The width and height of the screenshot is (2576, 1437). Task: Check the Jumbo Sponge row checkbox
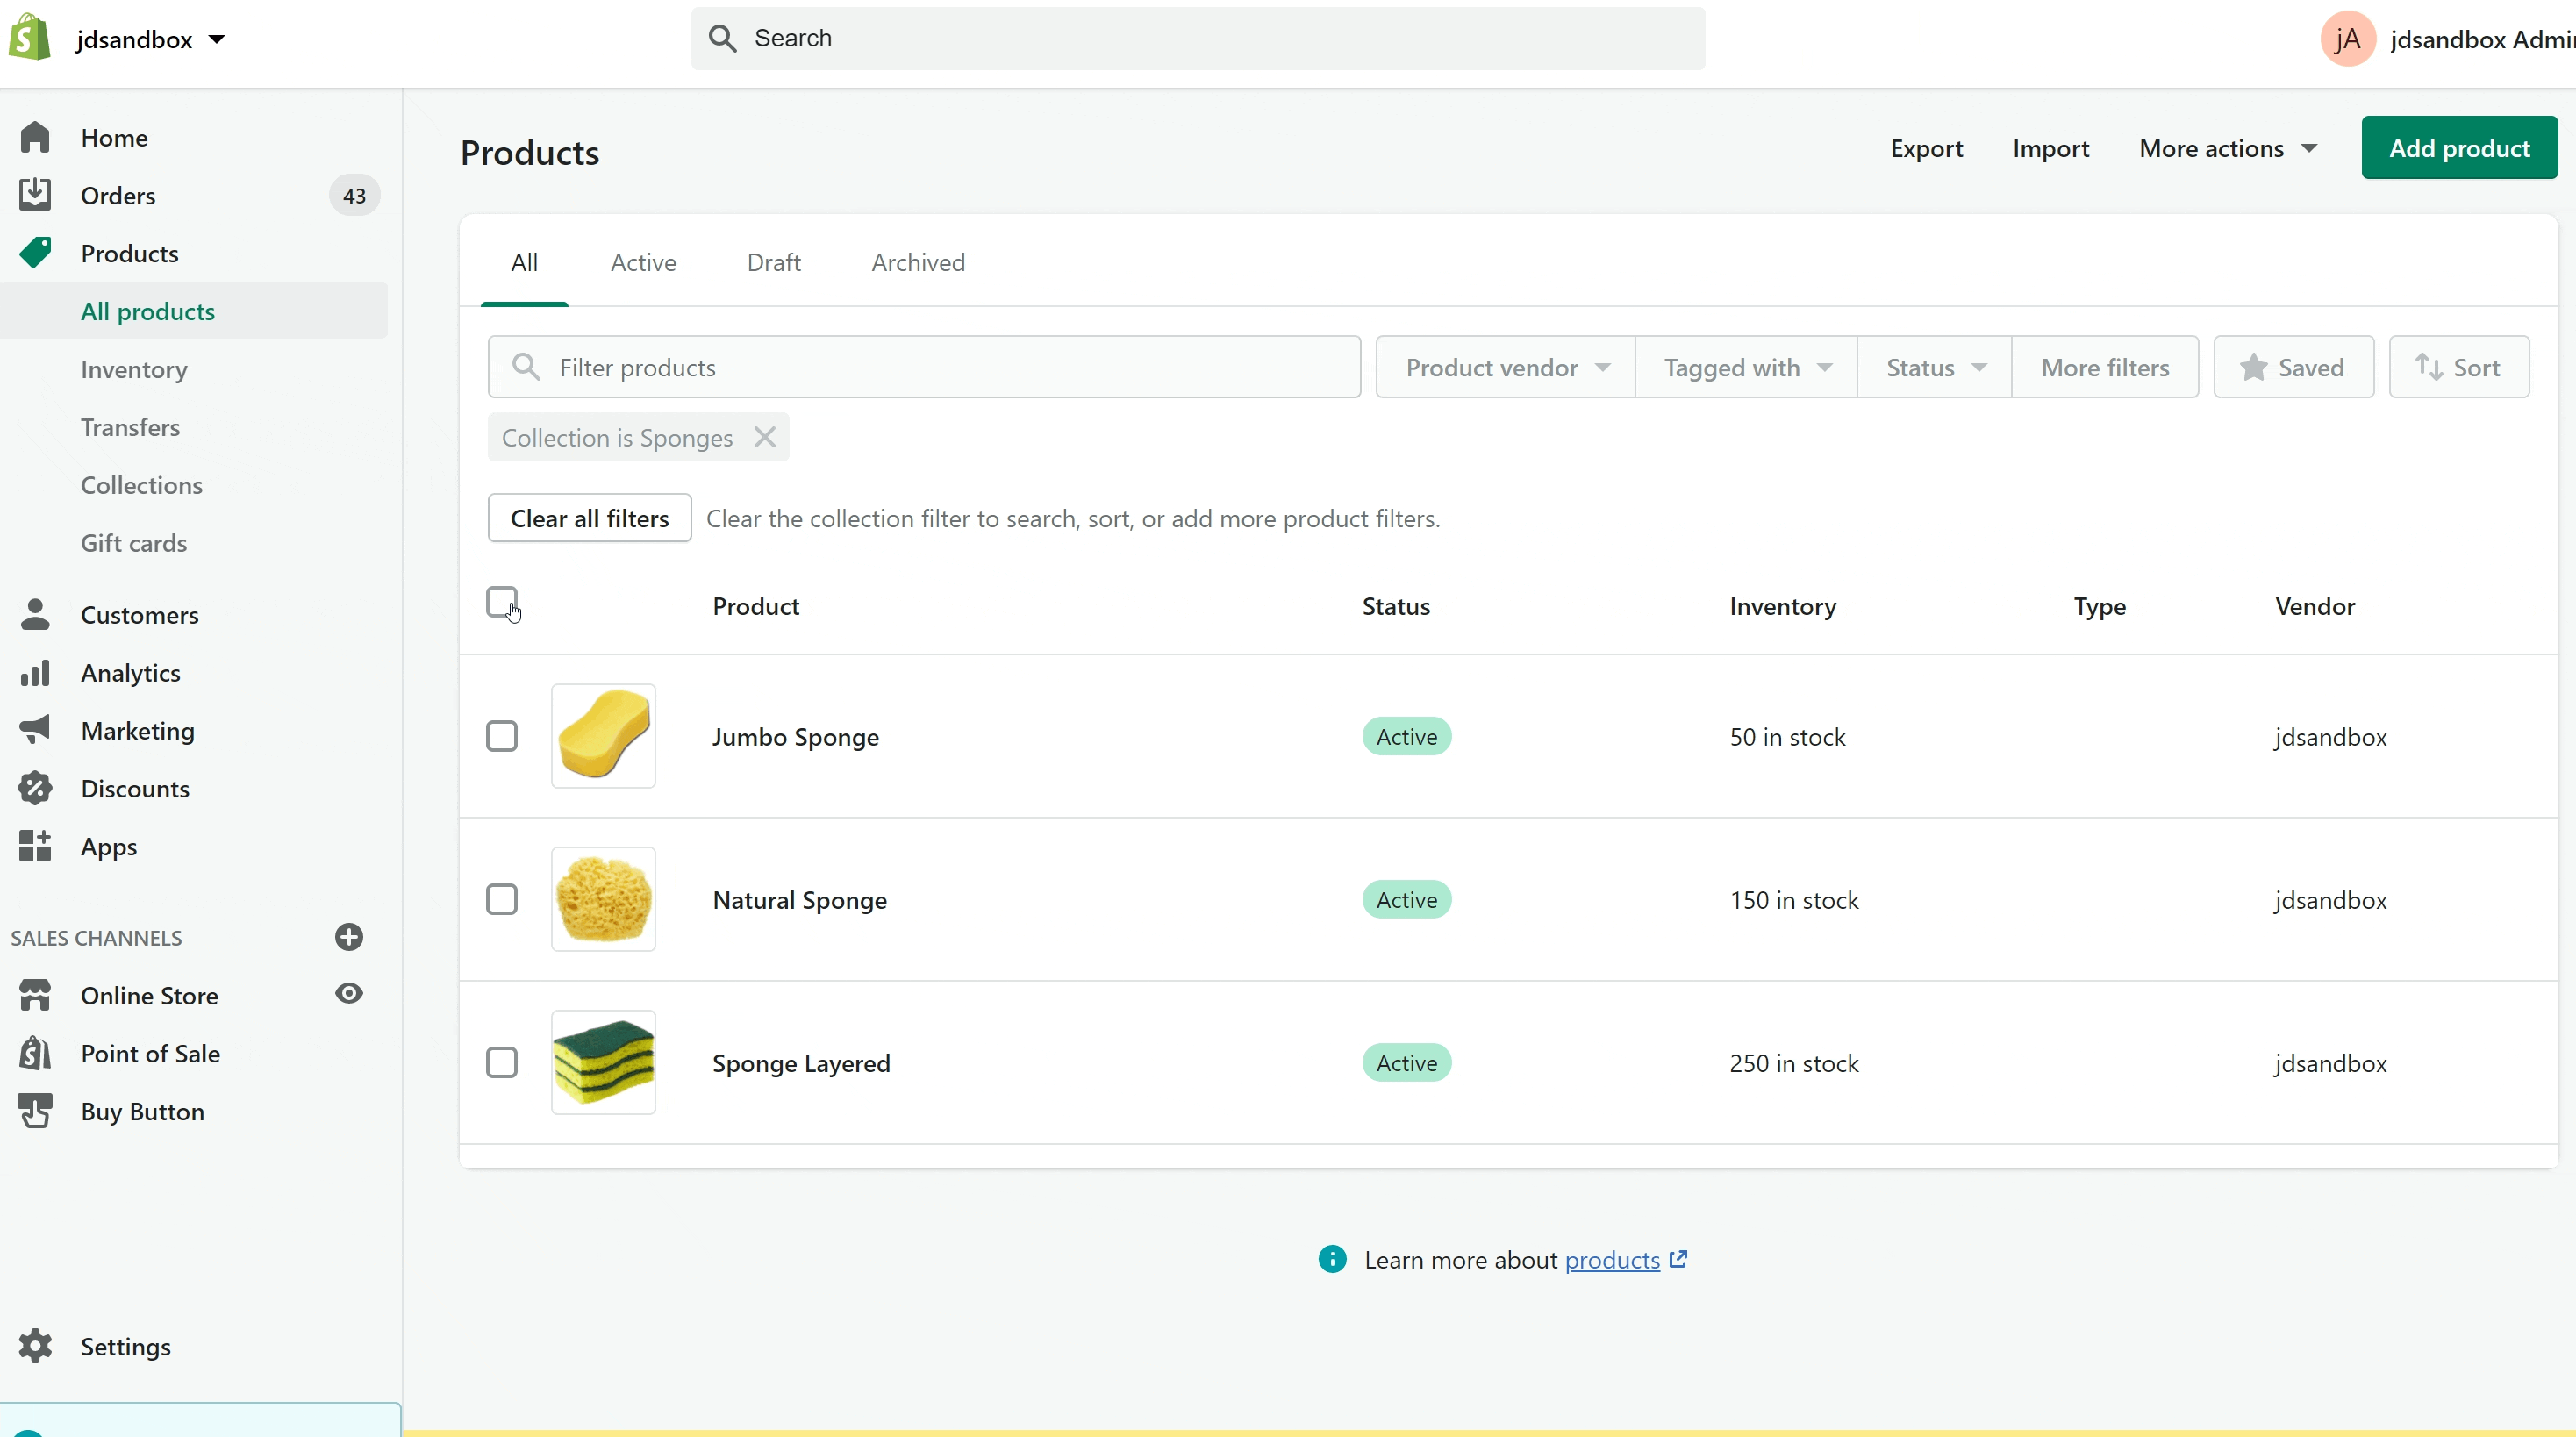pyautogui.click(x=502, y=736)
